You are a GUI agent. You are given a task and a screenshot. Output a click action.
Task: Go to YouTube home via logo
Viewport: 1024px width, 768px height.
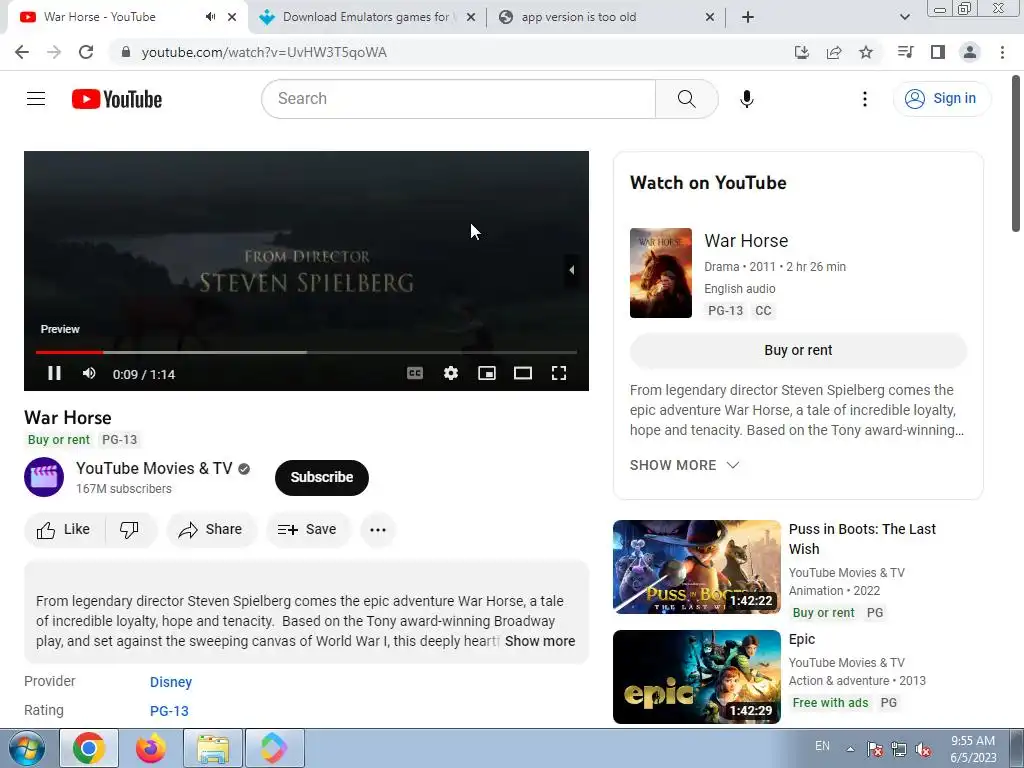[x=117, y=99]
